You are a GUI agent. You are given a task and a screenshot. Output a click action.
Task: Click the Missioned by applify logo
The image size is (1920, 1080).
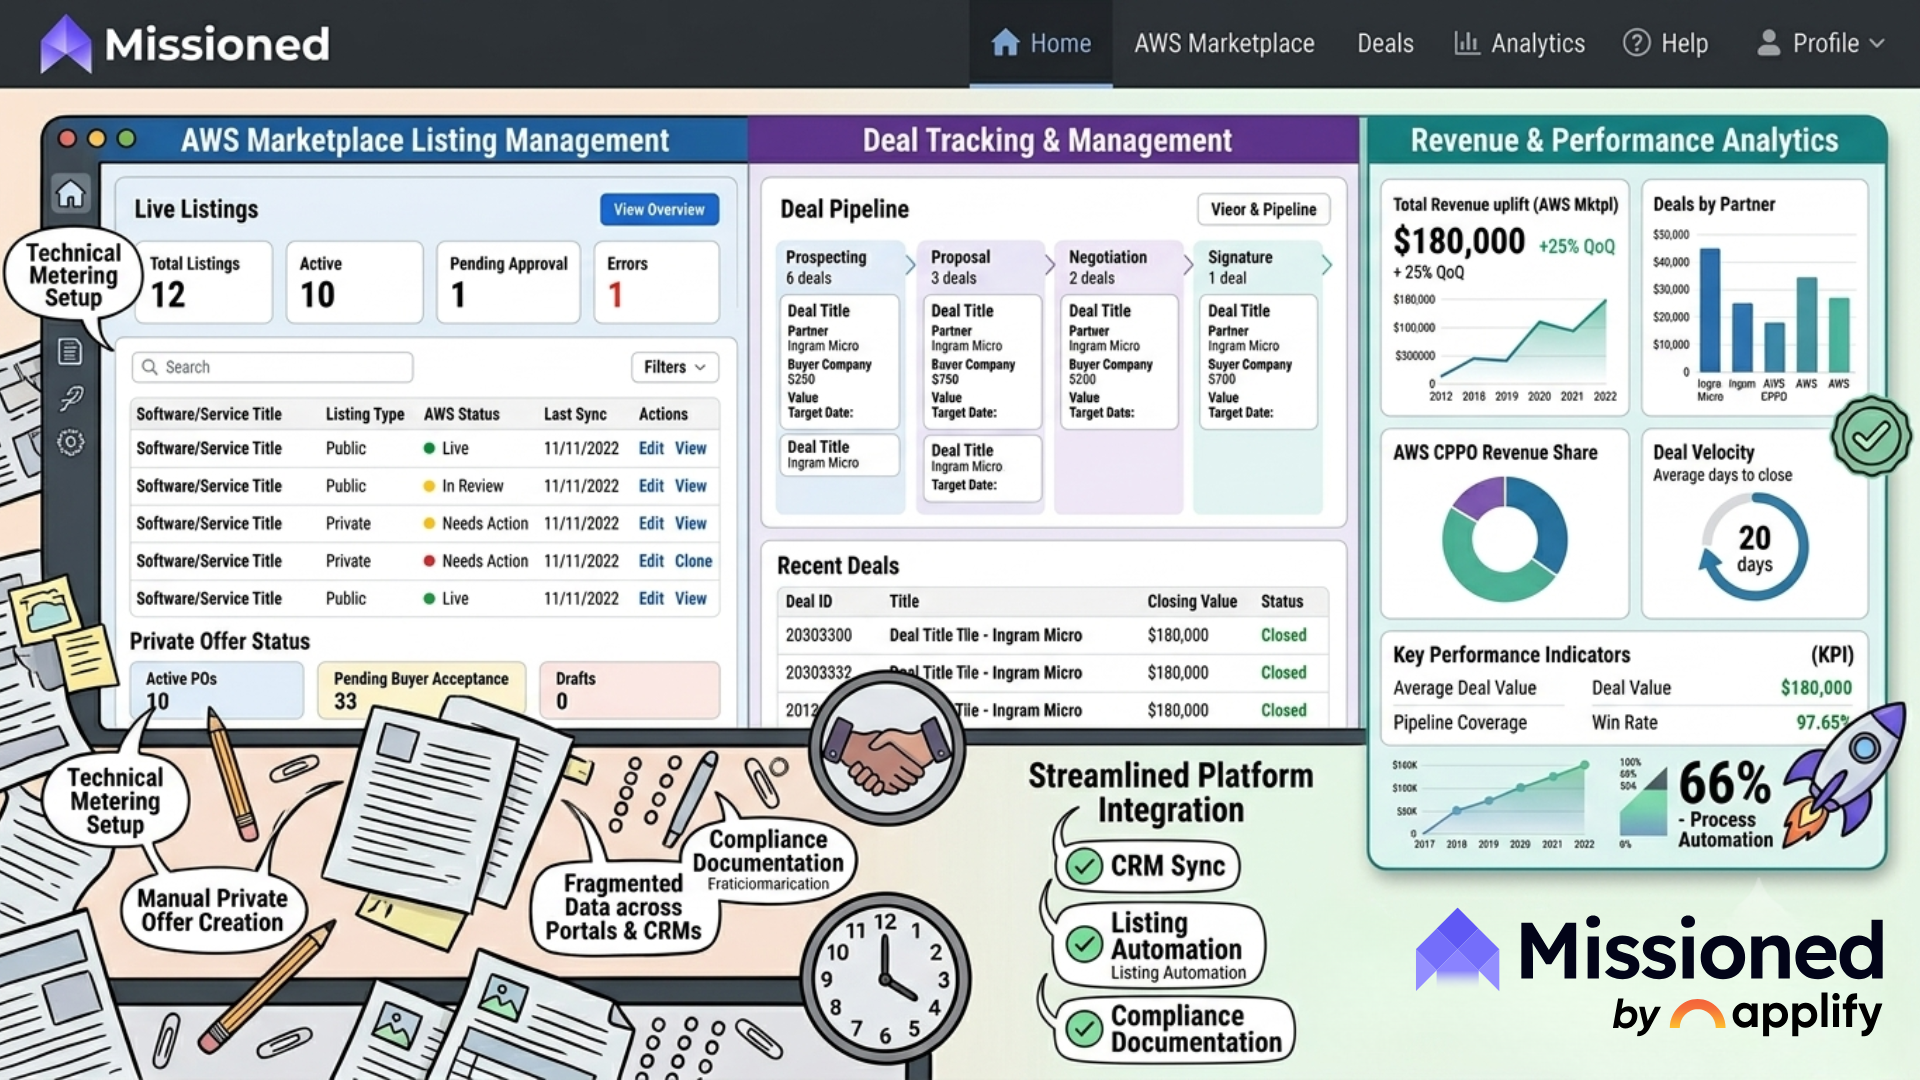1650,972
